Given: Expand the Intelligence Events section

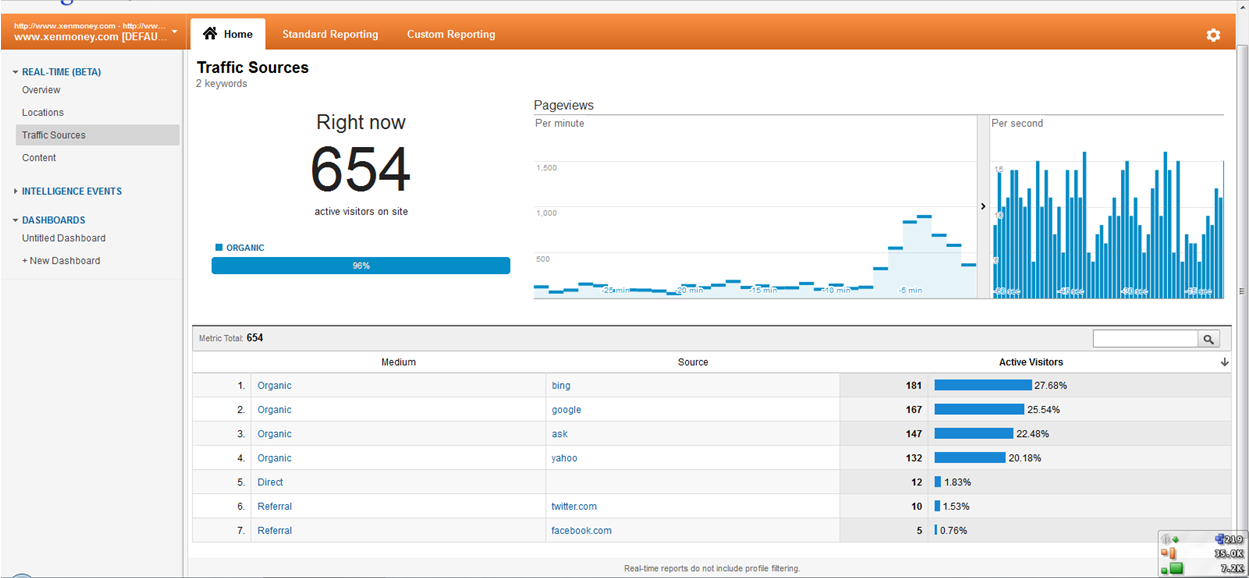Looking at the screenshot, I should click(16, 191).
